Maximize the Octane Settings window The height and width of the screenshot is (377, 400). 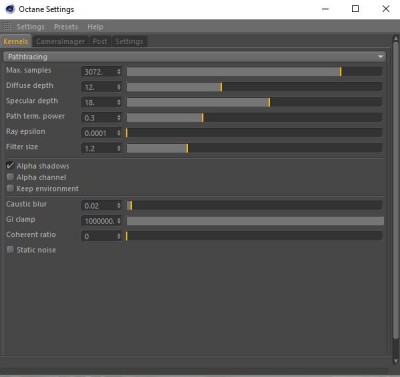click(x=356, y=9)
